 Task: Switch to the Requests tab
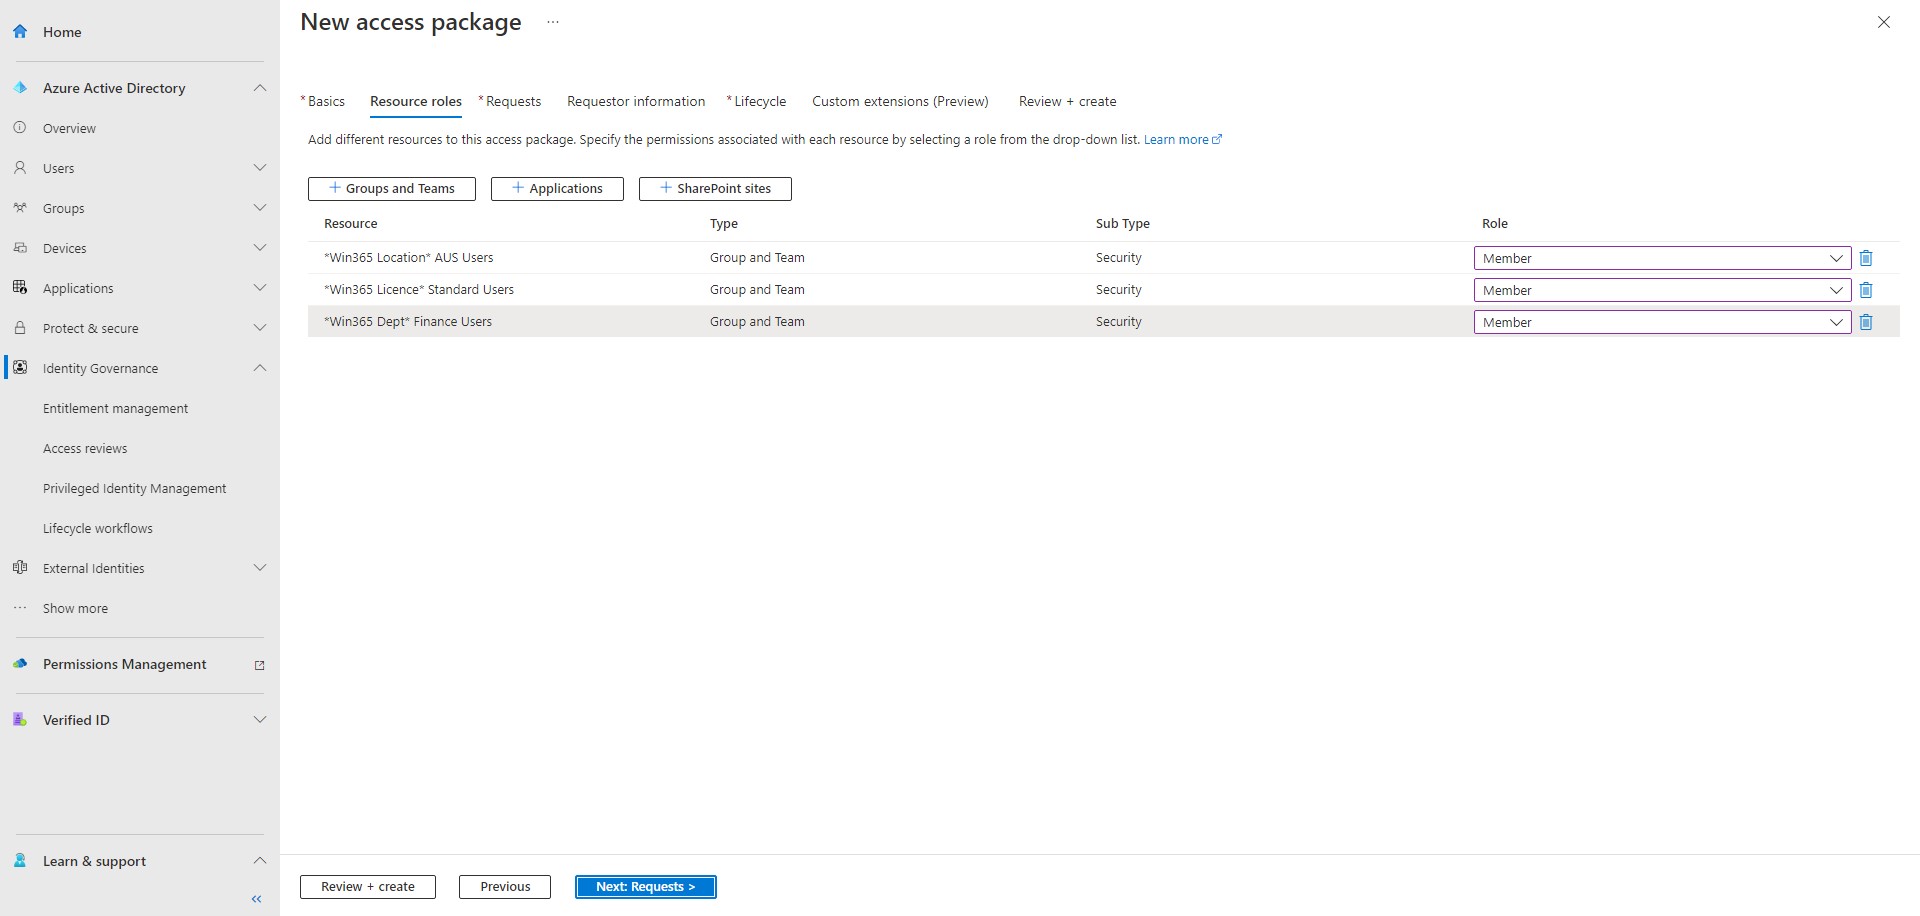click(512, 101)
